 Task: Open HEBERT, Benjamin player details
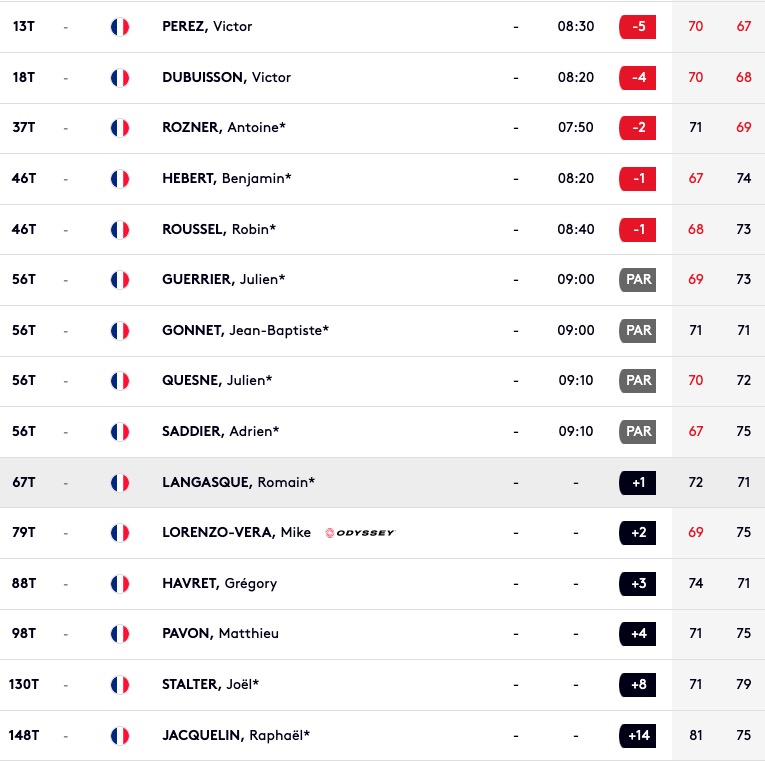(x=226, y=179)
